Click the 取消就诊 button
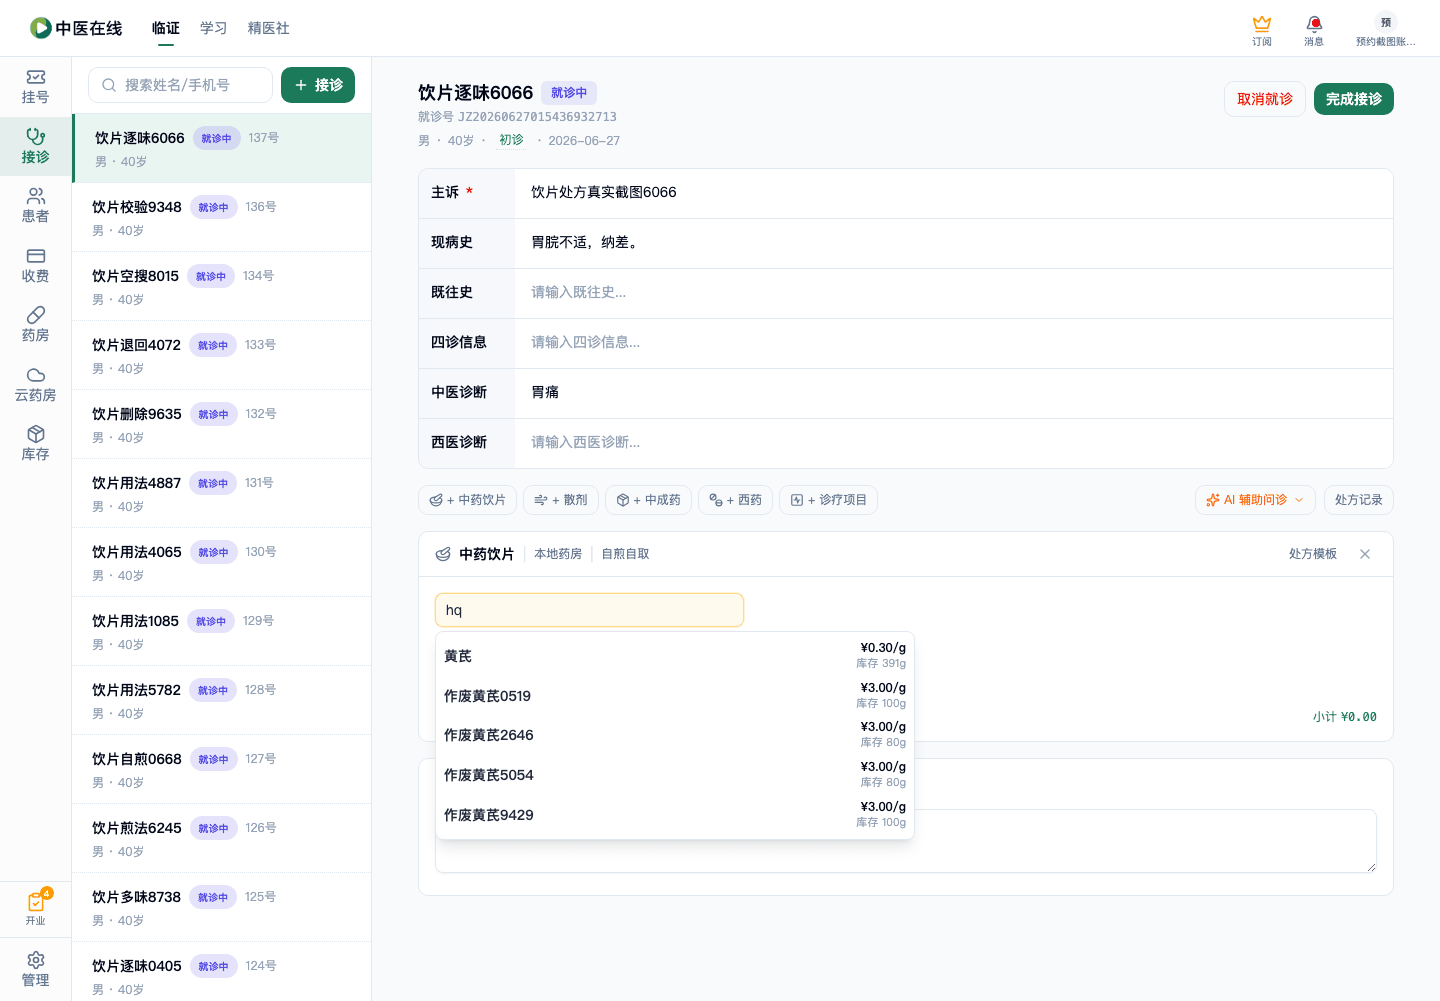Viewport: 1440px width, 1001px height. (x=1265, y=99)
